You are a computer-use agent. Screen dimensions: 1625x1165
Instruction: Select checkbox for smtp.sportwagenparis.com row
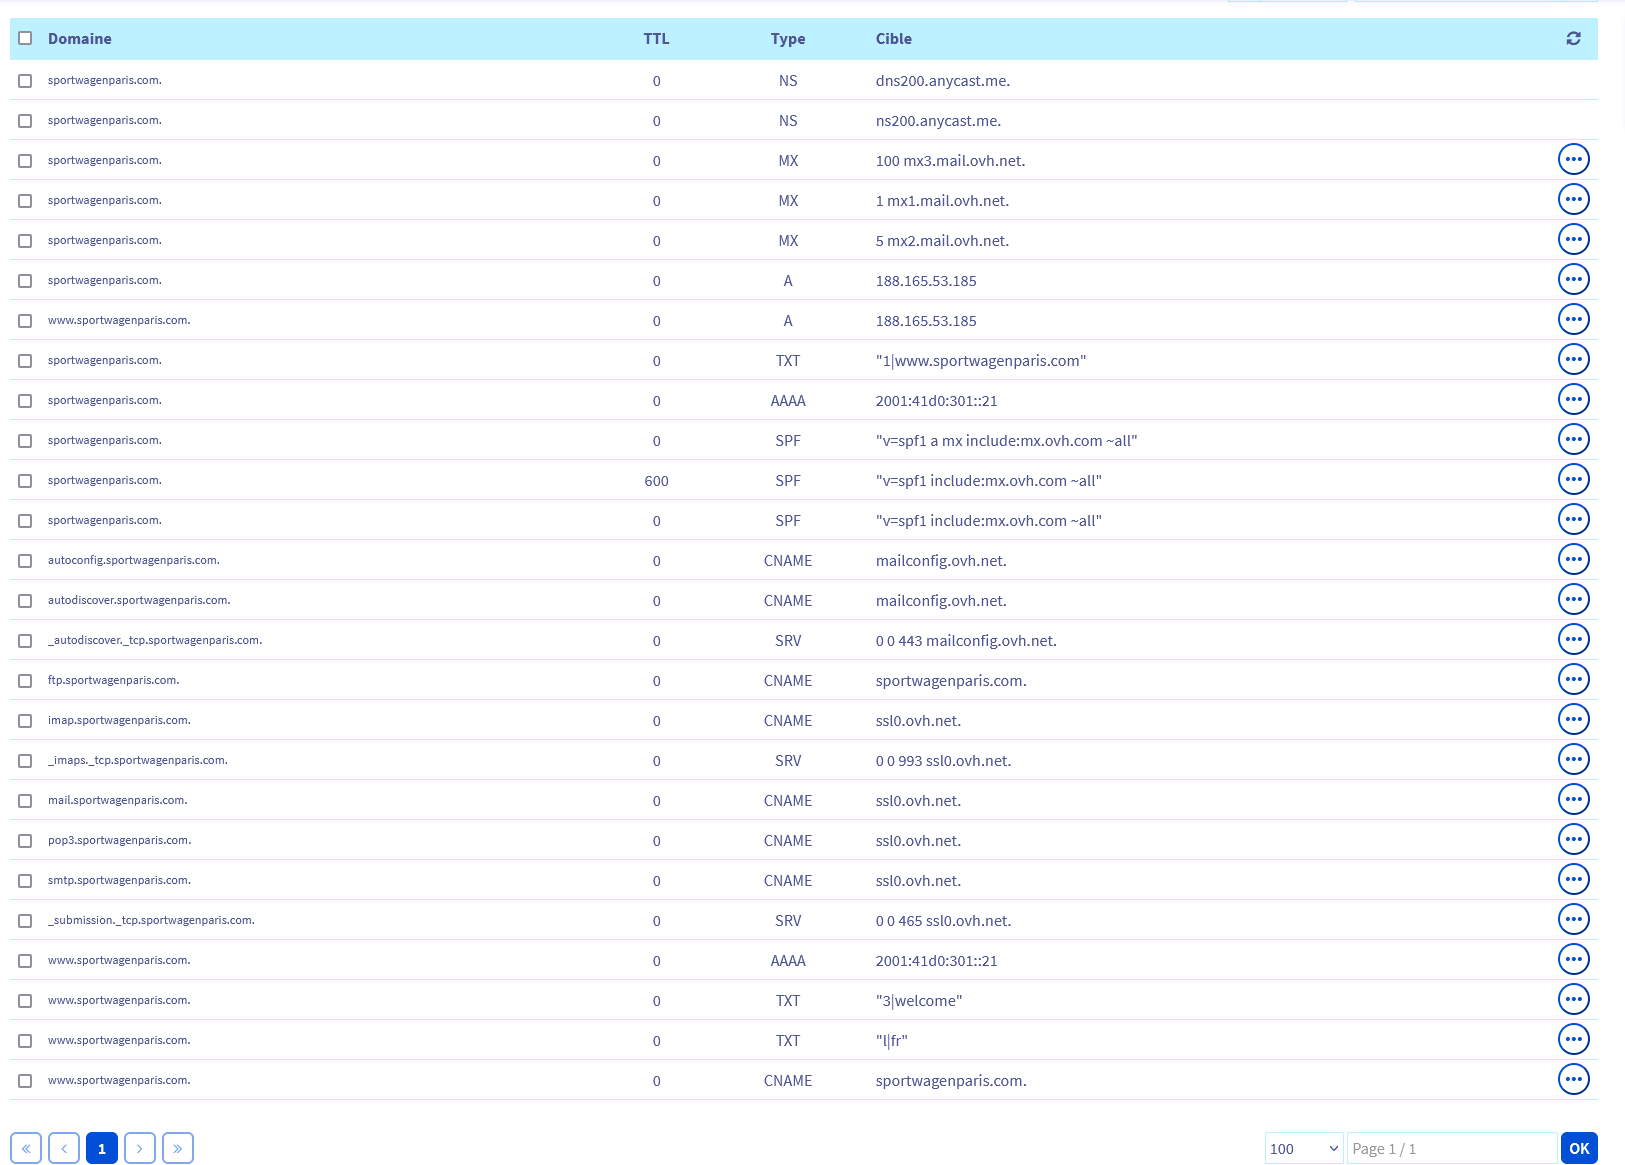click(25, 881)
